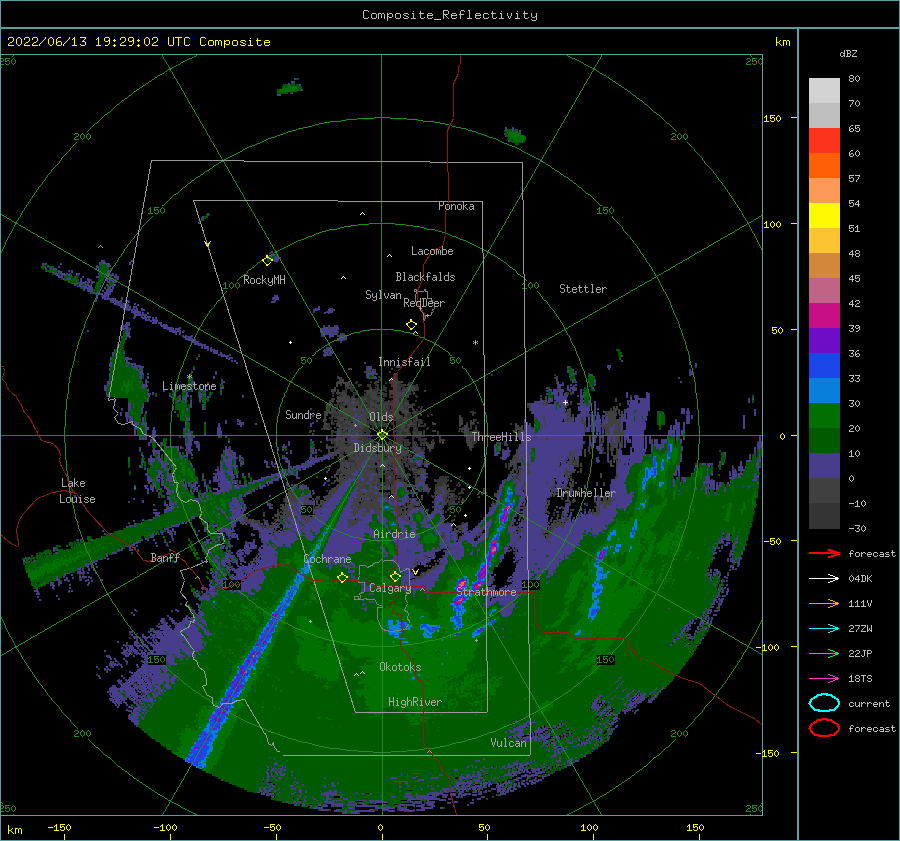Viewport: 900px width, 841px height.
Task: Click the Lake Louise label
Action: pyautogui.click(x=77, y=491)
